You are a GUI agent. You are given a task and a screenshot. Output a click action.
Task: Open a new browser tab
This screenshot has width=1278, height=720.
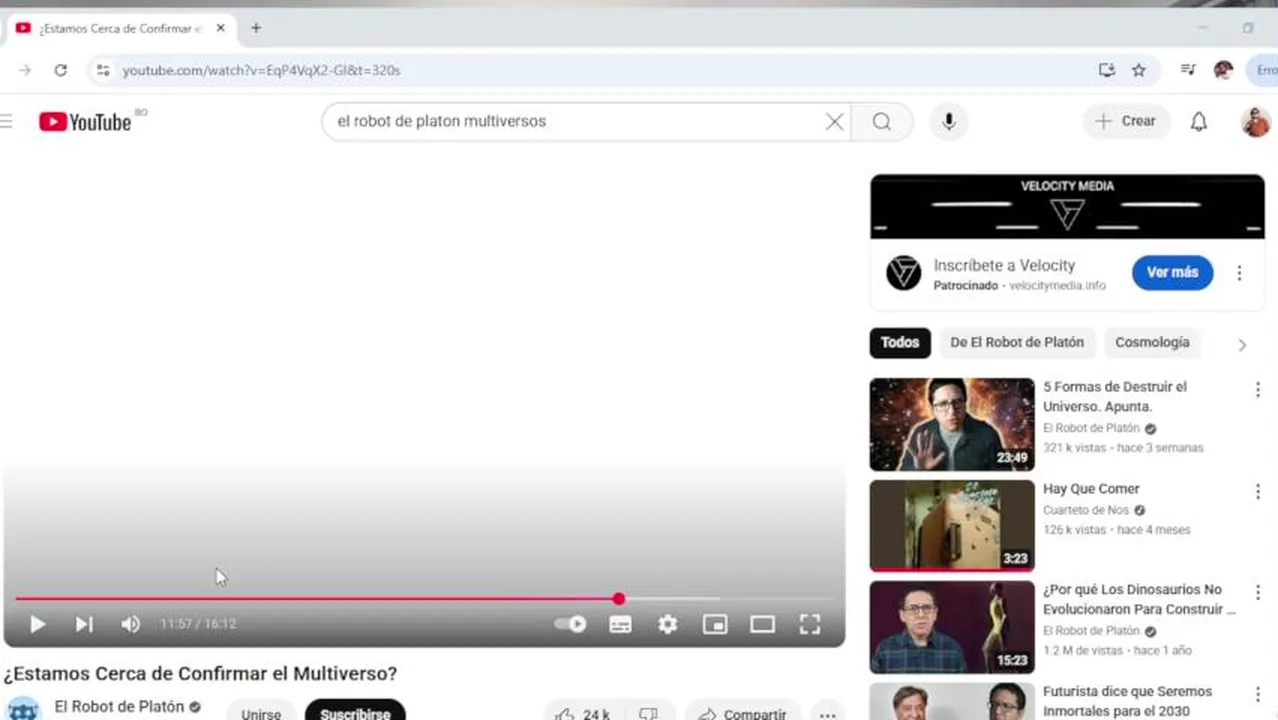pyautogui.click(x=256, y=28)
